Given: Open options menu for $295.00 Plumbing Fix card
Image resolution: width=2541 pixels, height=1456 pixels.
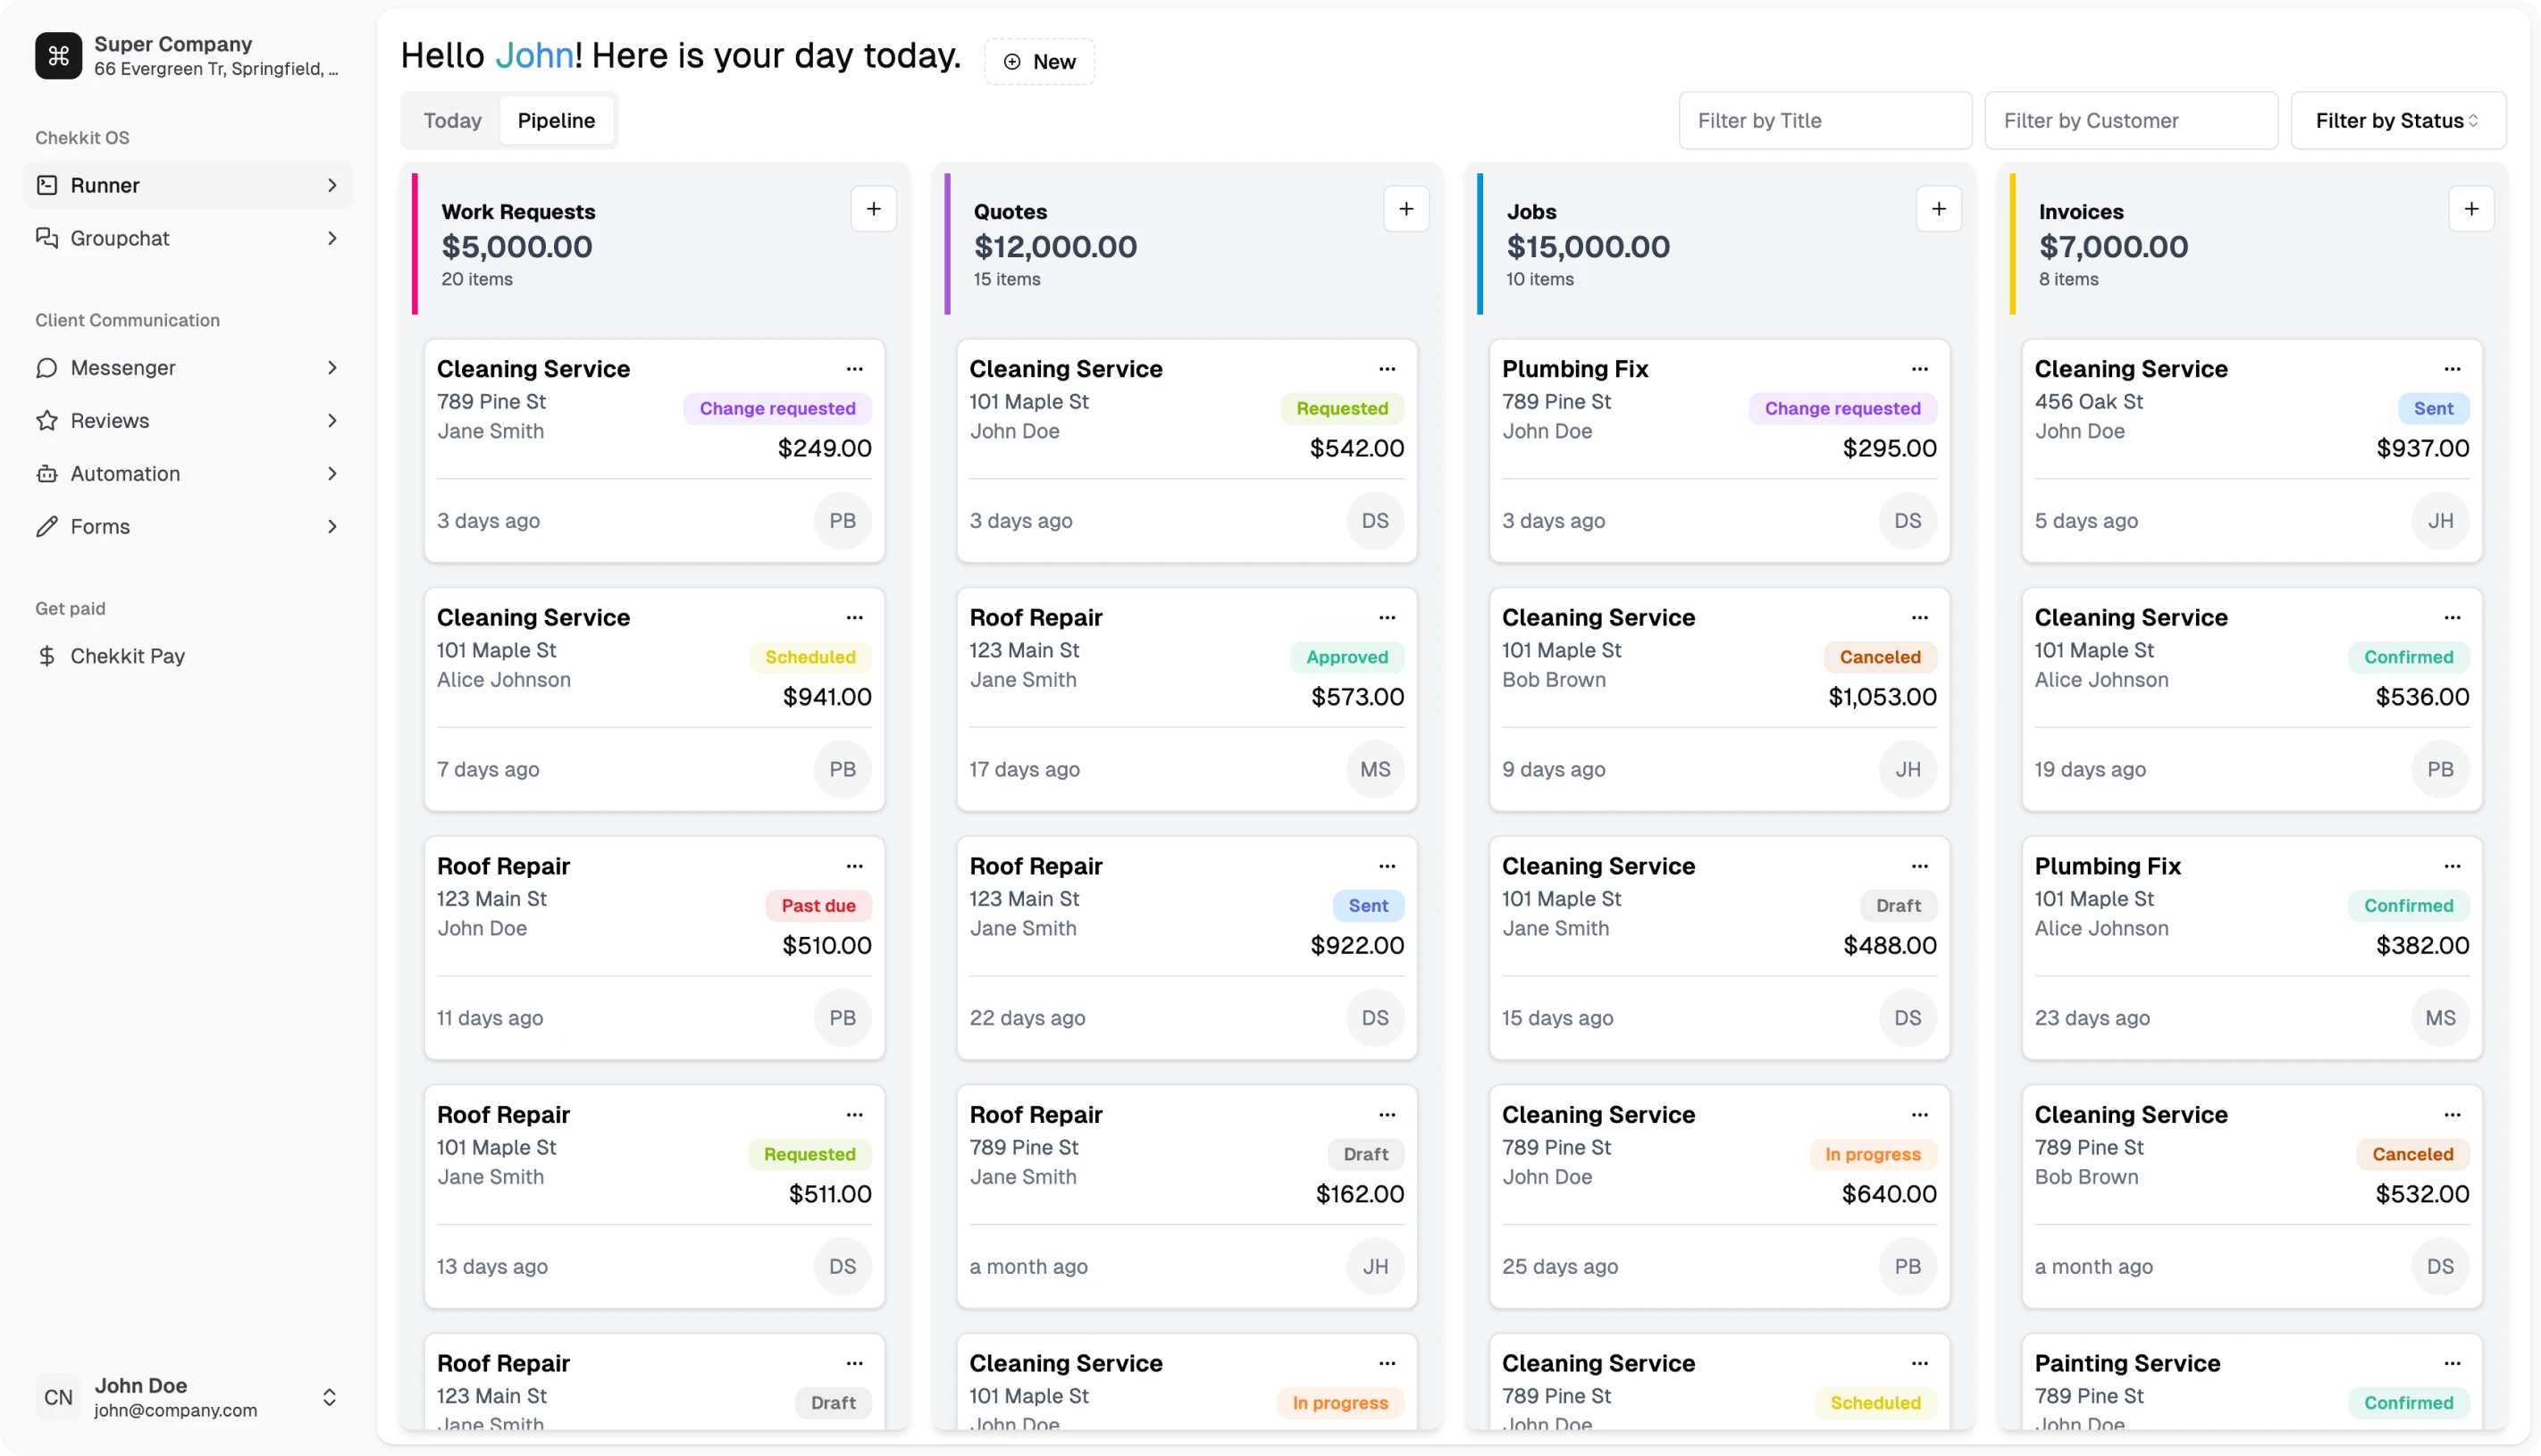Looking at the screenshot, I should tap(1920, 369).
